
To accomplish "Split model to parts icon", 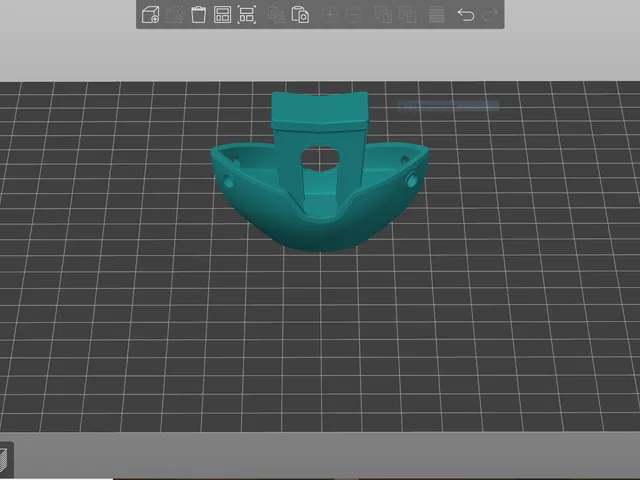I will tap(407, 15).
